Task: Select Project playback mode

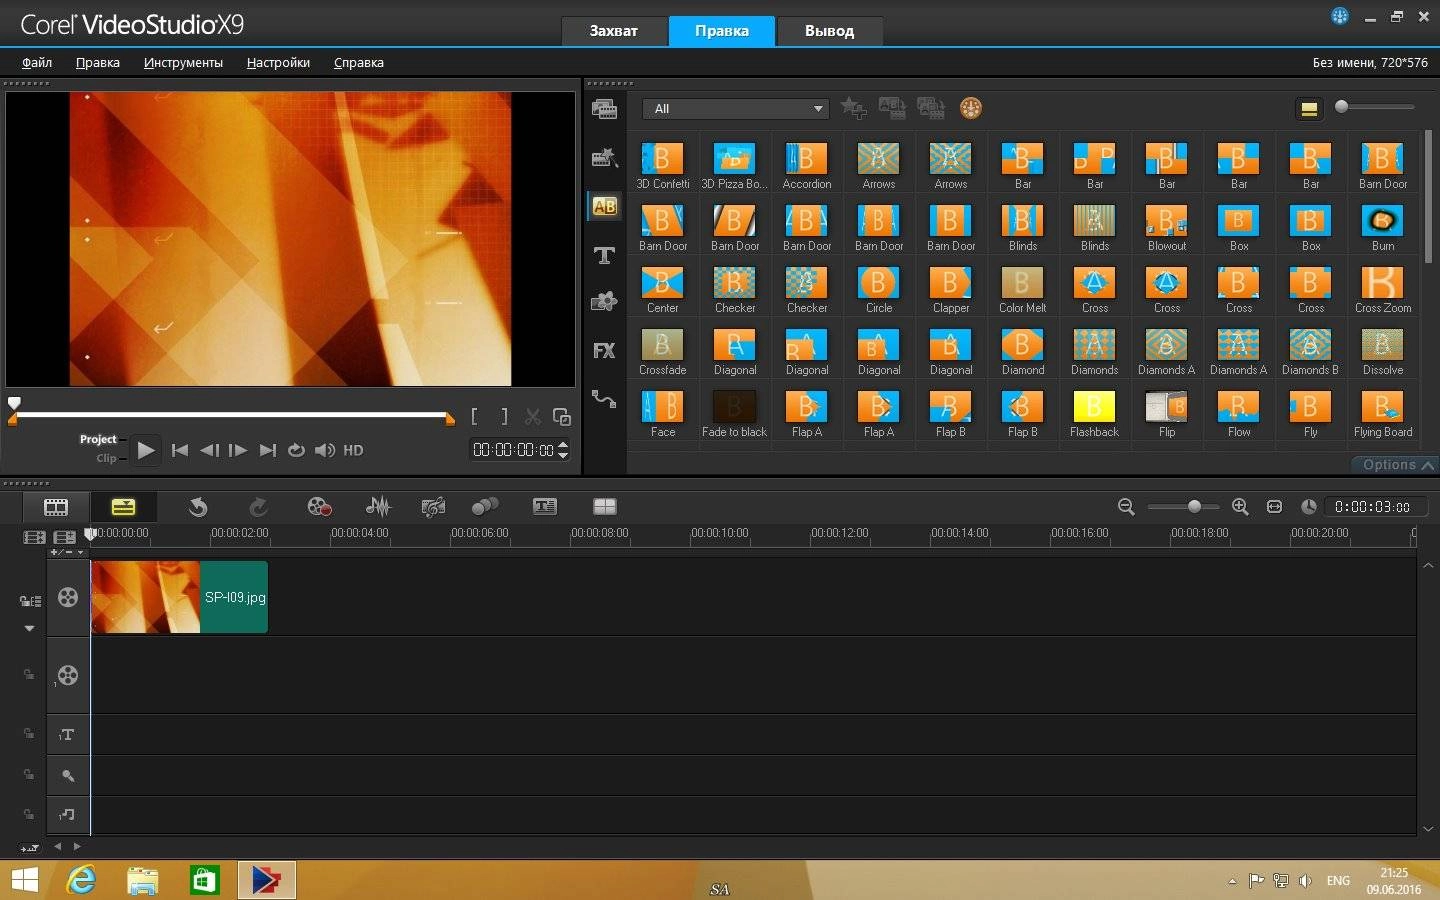Action: click(98, 439)
